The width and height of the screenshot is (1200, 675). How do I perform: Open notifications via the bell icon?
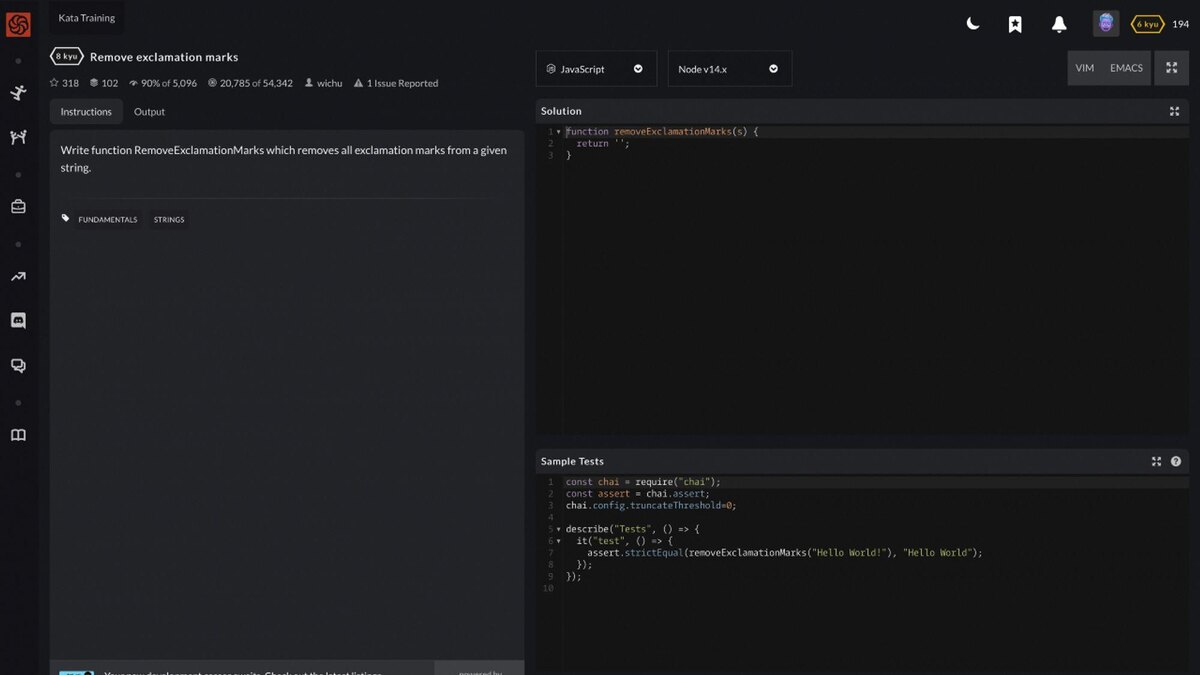coord(1058,22)
